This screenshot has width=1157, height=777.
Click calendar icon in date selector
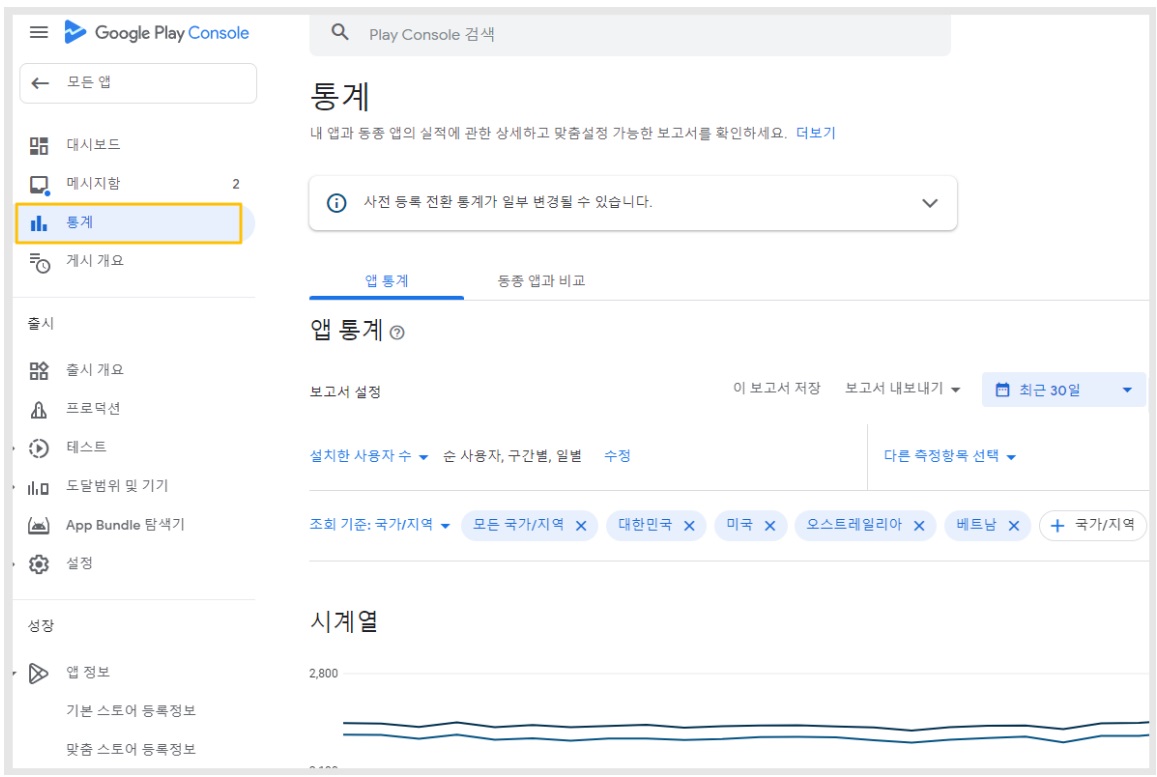coord(1002,390)
